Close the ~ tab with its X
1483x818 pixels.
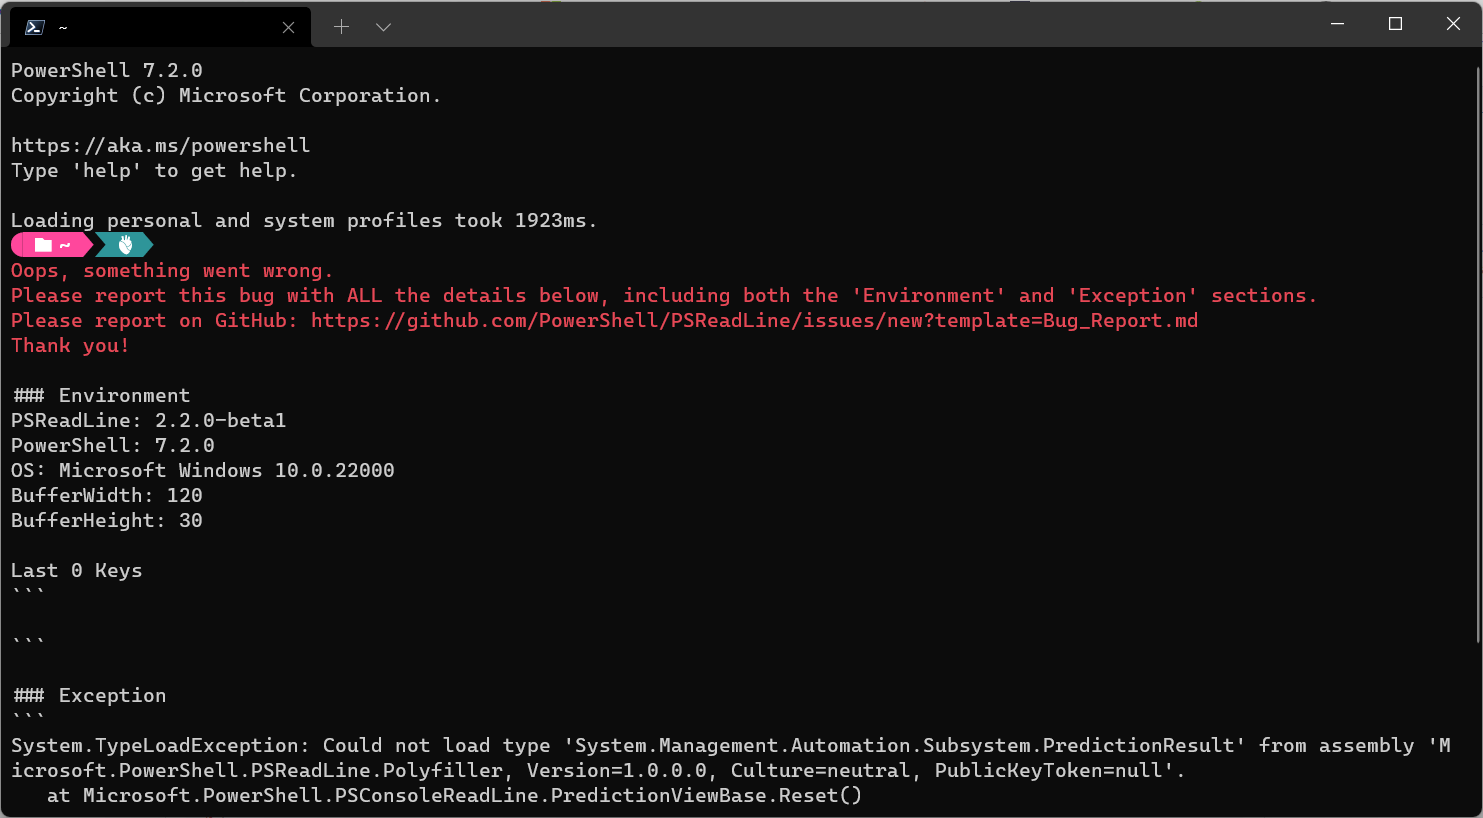click(288, 27)
